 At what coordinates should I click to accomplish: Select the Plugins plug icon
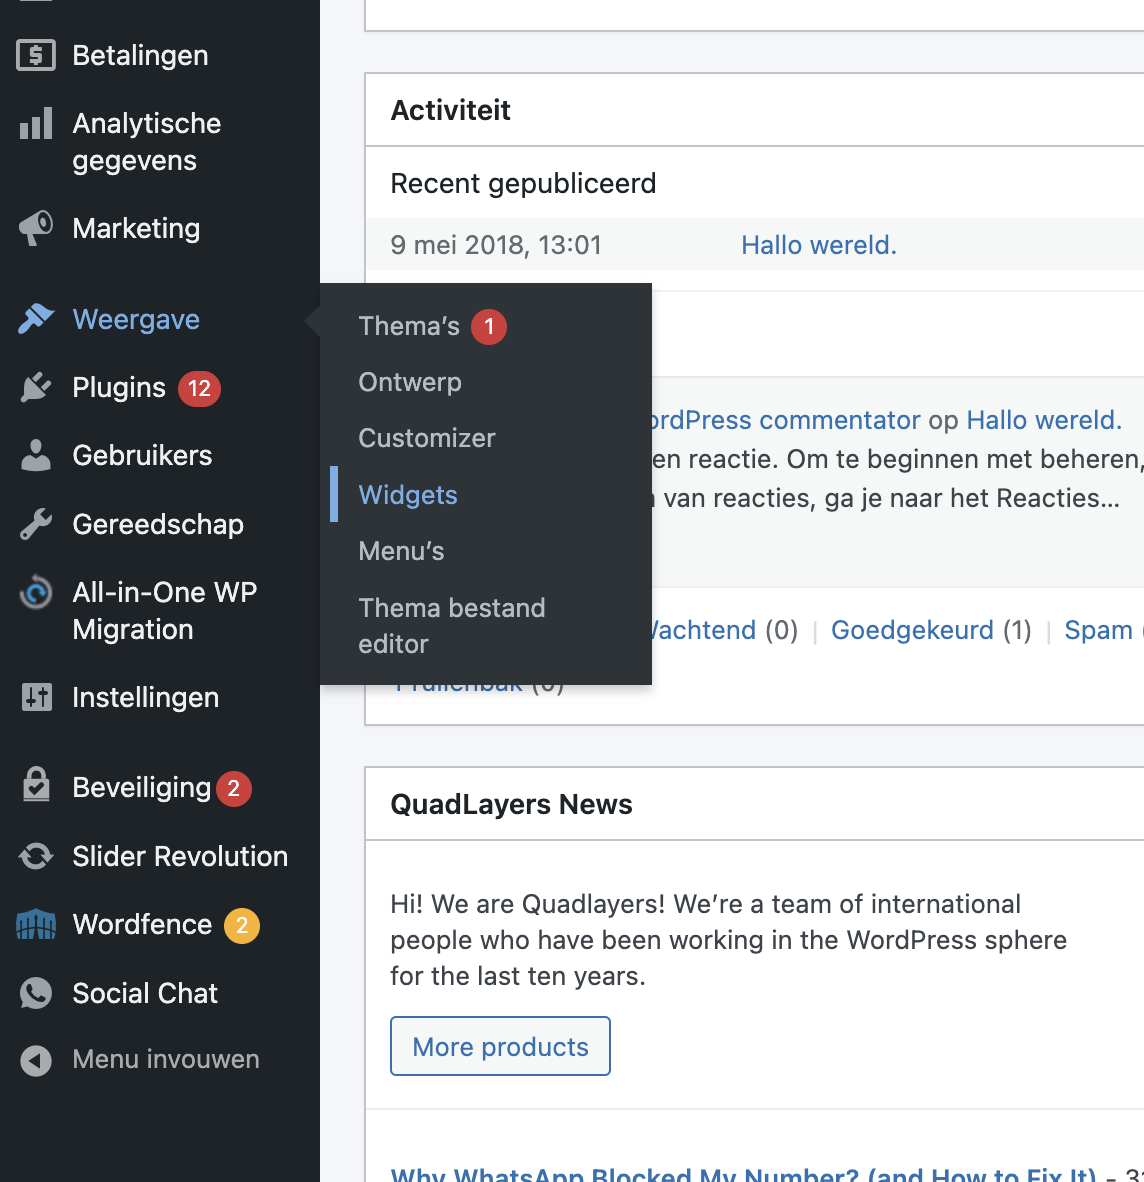click(36, 387)
